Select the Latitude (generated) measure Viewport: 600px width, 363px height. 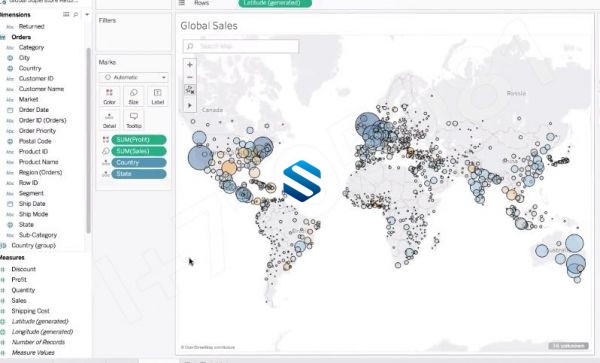tap(40, 321)
